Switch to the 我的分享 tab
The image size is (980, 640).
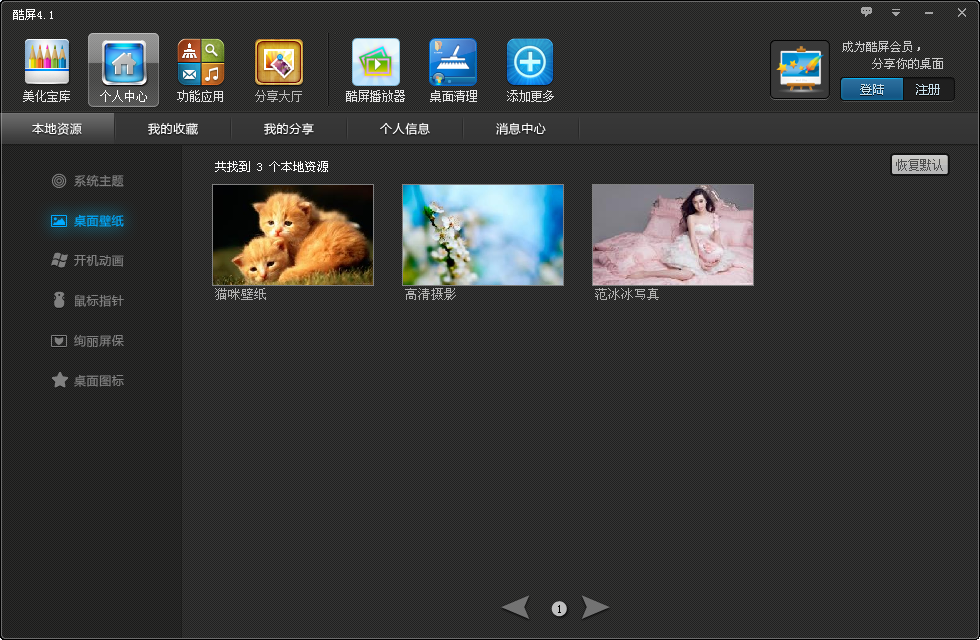tap(289, 129)
